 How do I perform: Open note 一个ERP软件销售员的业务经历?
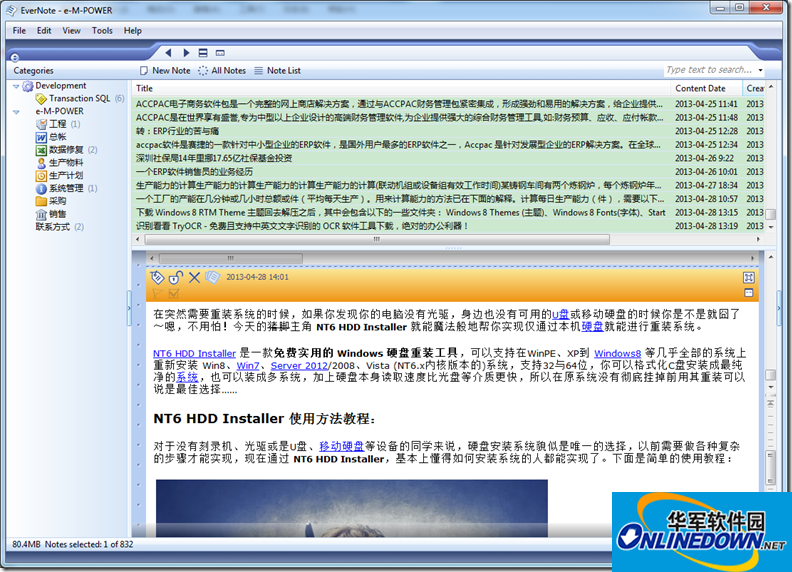(x=194, y=172)
